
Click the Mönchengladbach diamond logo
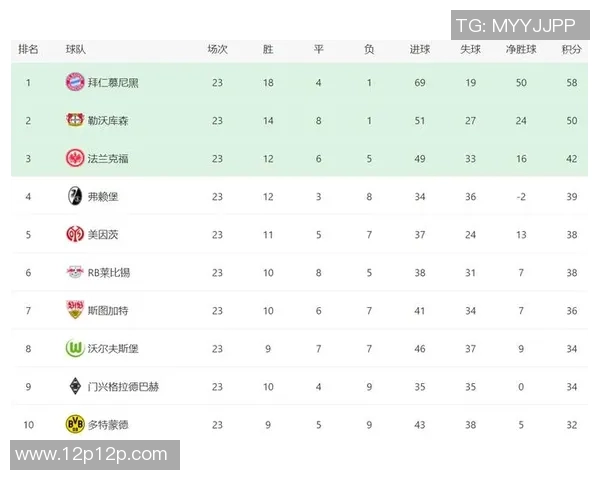point(74,386)
